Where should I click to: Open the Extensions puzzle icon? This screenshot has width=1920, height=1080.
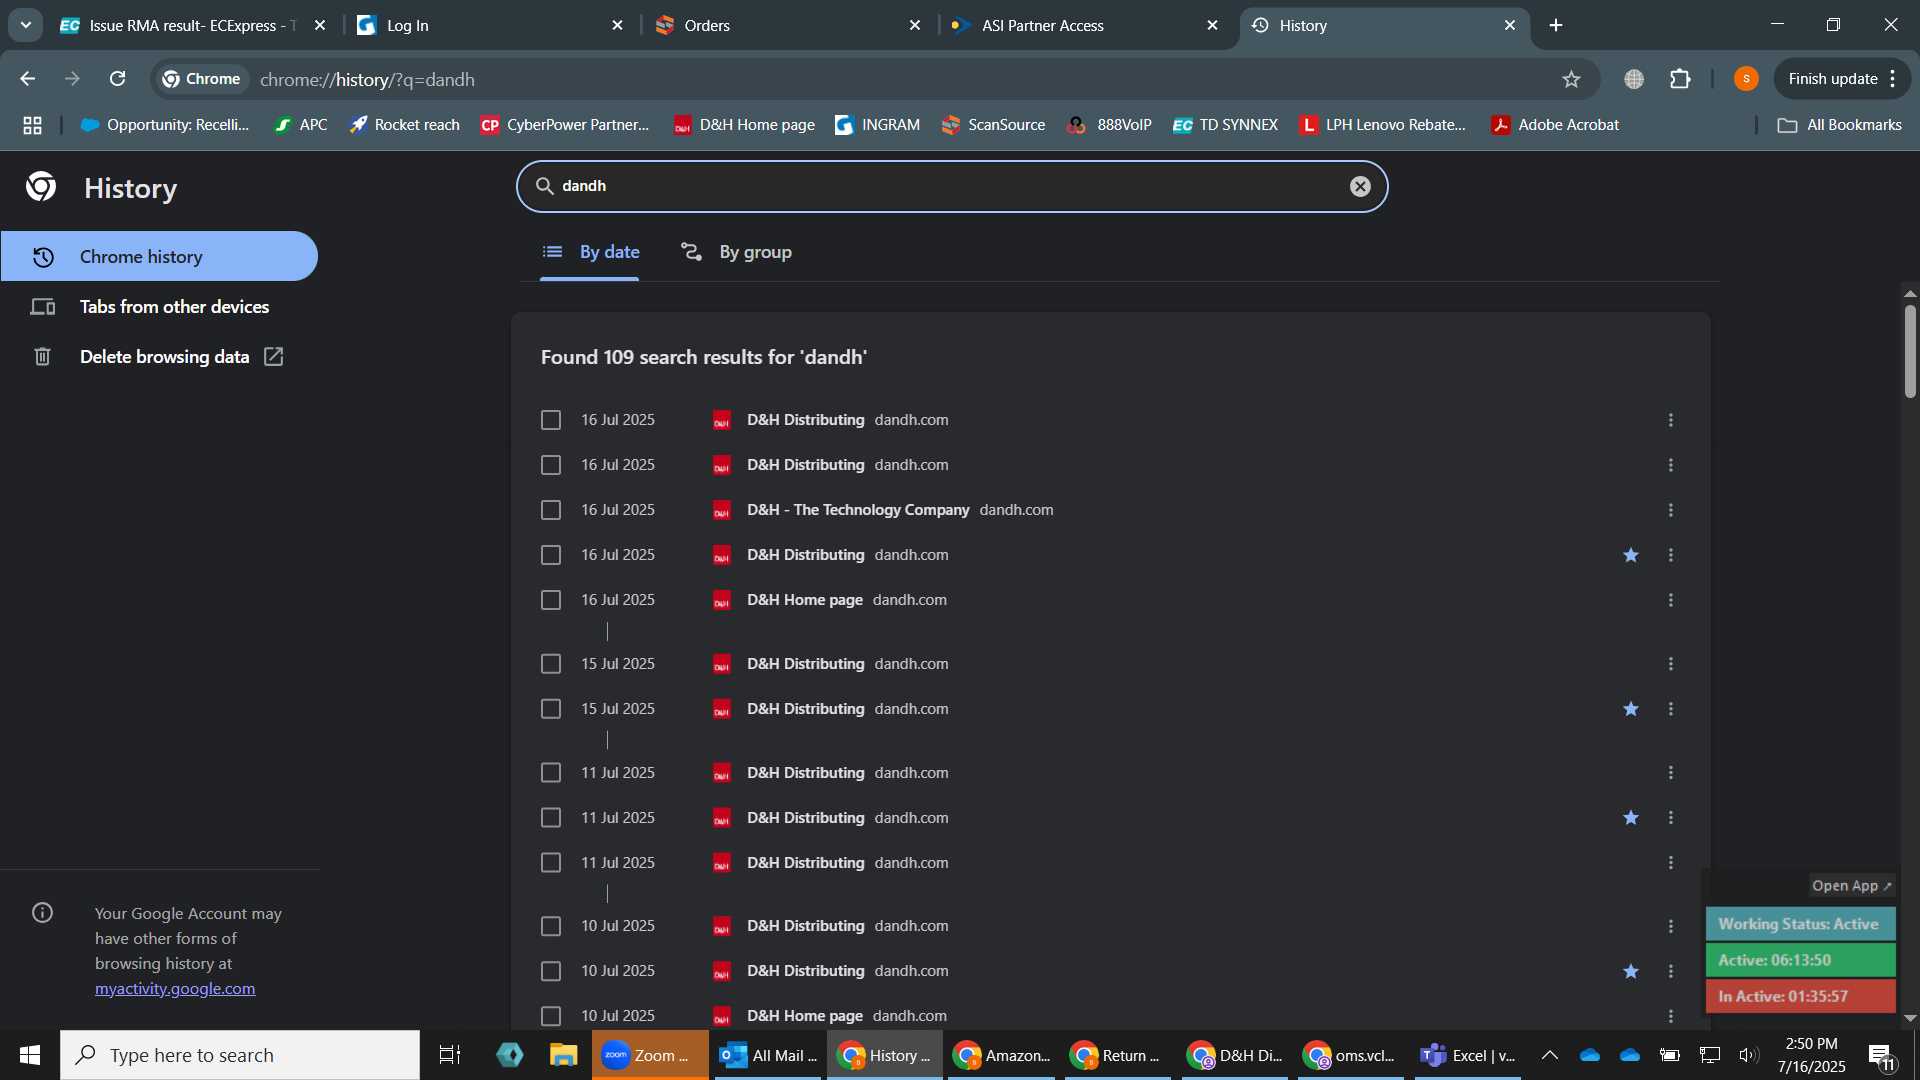1681,79
